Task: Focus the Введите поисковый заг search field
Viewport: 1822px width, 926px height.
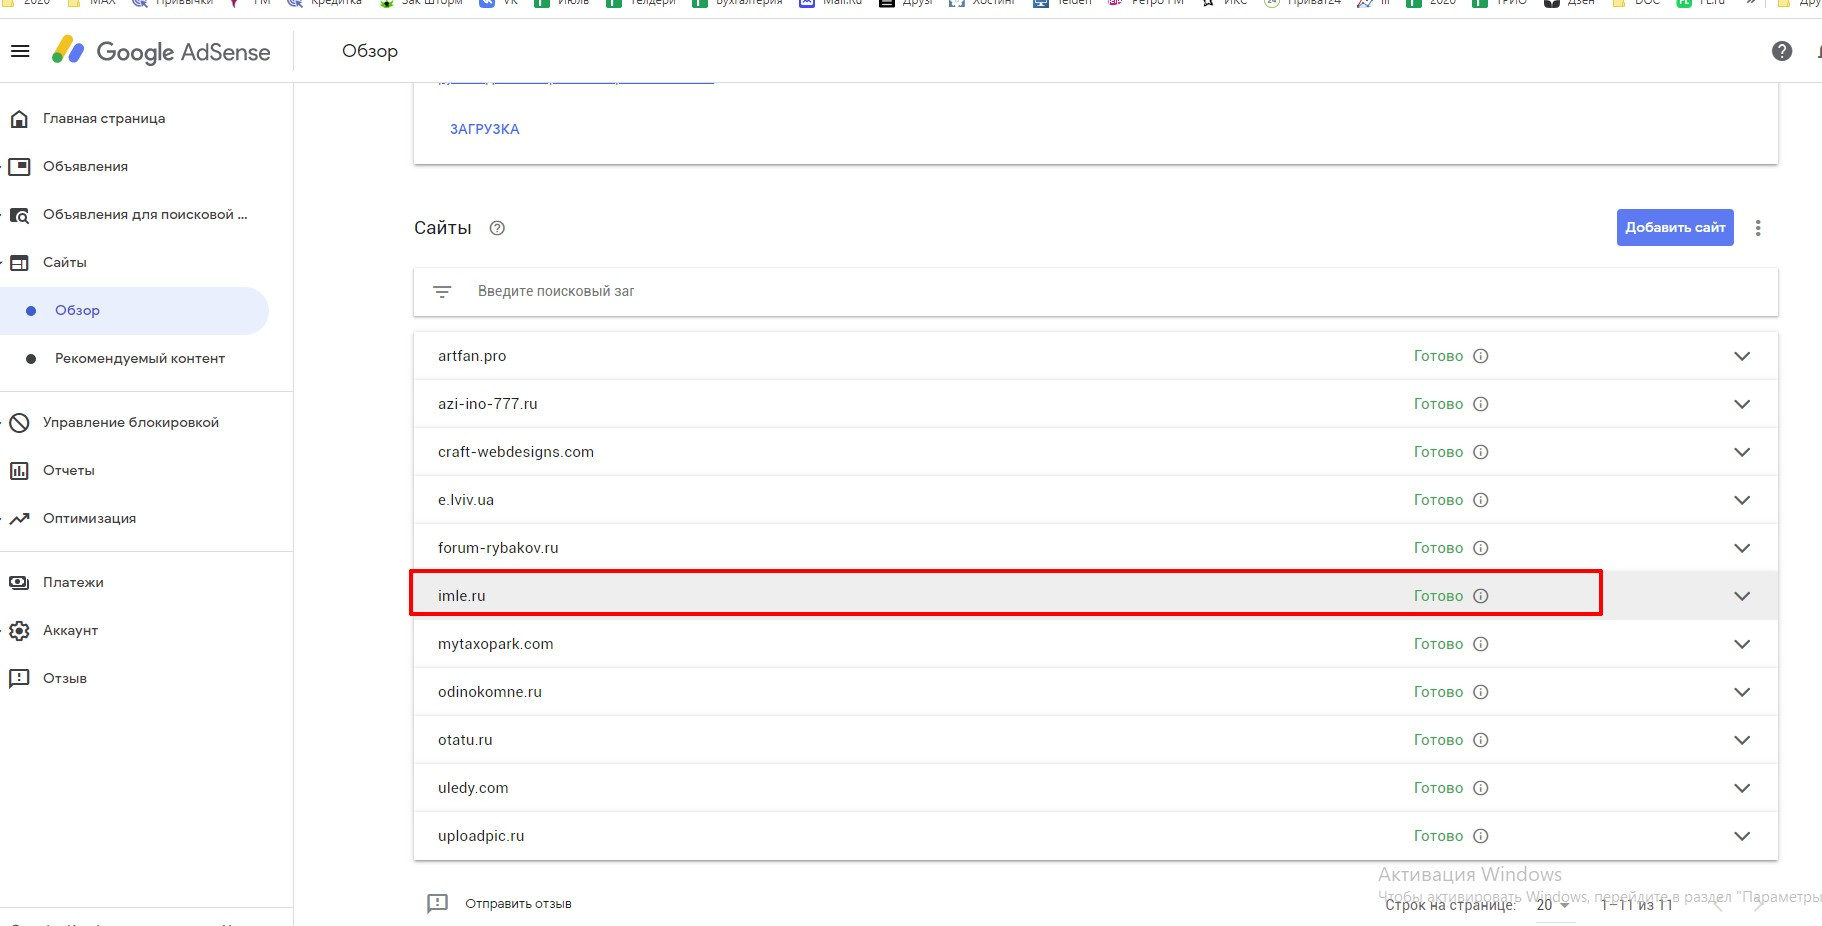Action: tap(1096, 292)
